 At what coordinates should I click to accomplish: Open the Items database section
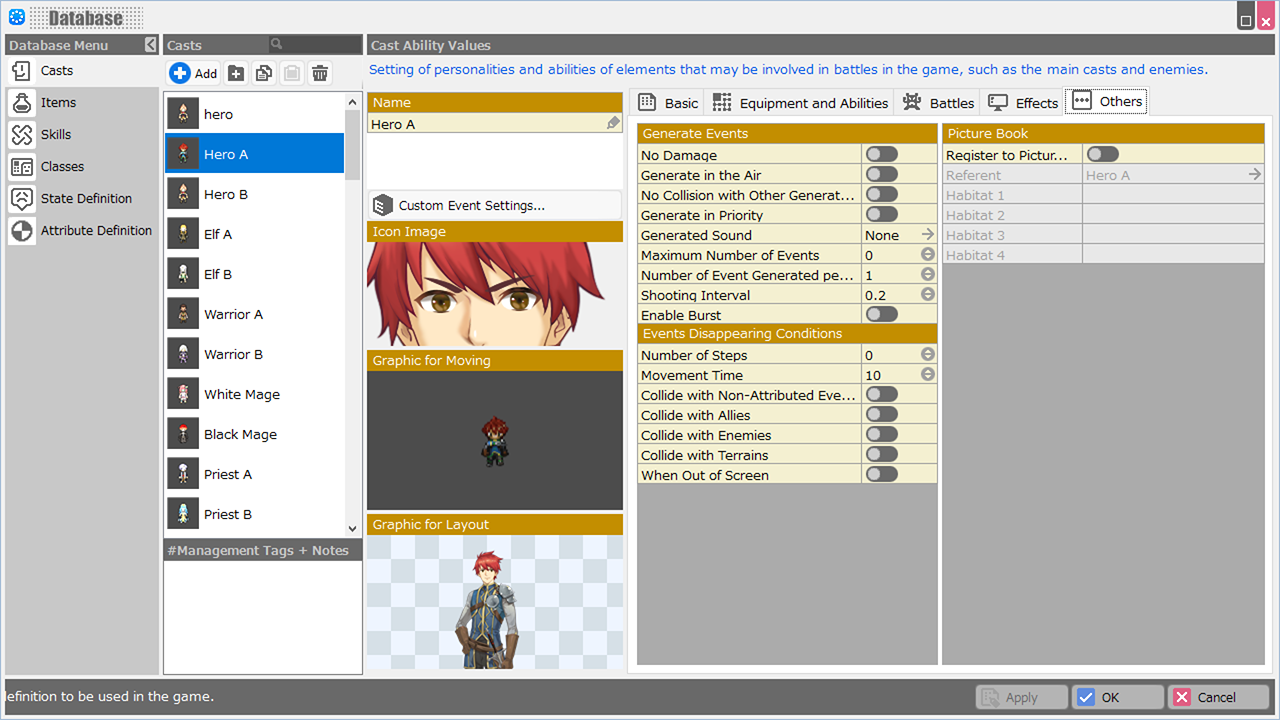(x=58, y=103)
